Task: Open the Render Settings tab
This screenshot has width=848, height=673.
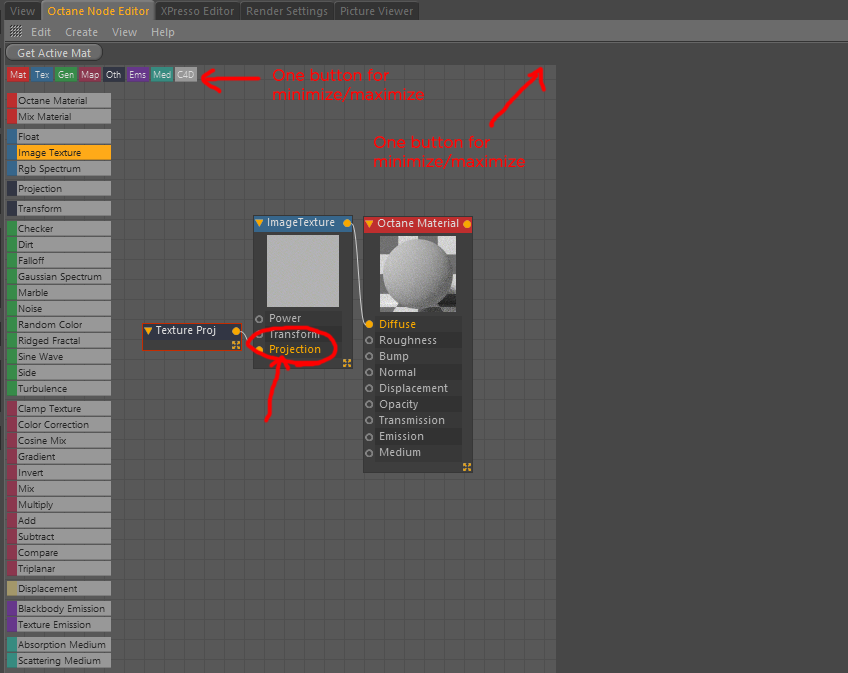Action: [287, 11]
